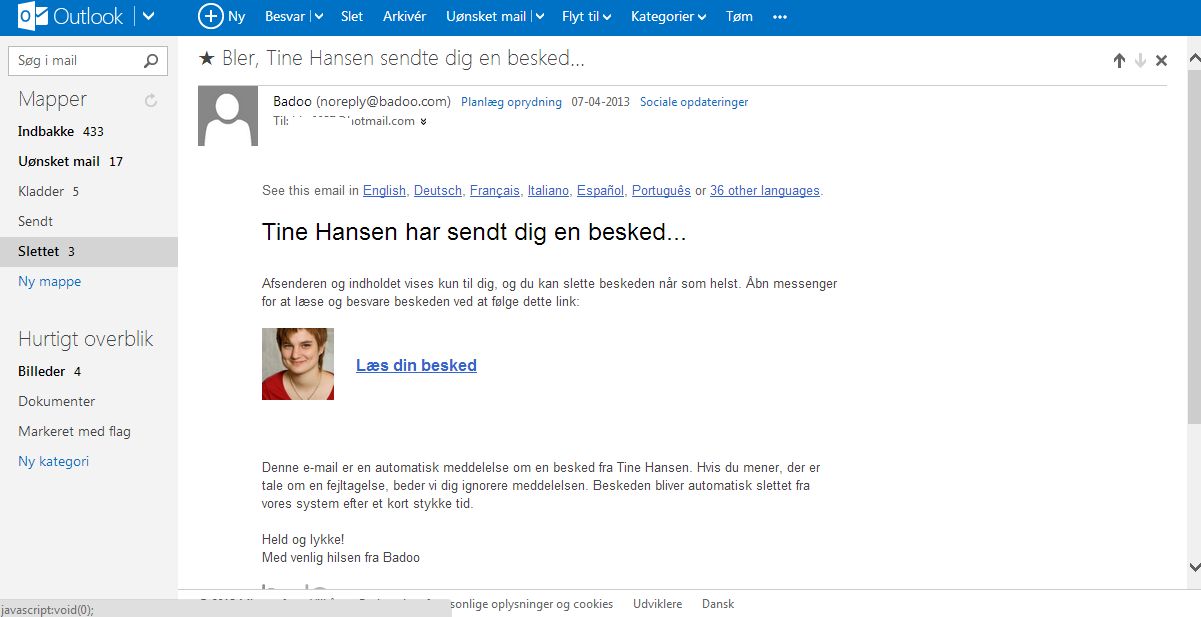Select the Slettet folder
Screen dimensions: 1201x617
click(x=89, y=251)
